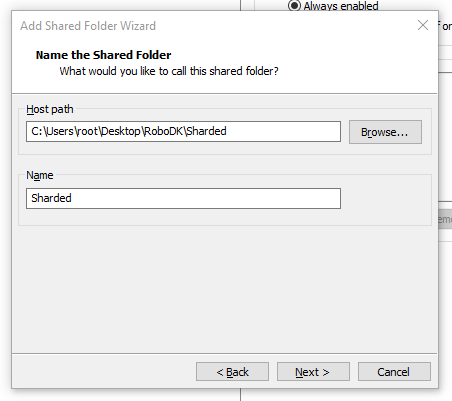452x401 pixels.
Task: Click empty area below the Name group
Action: pyautogui.click(x=225, y=288)
